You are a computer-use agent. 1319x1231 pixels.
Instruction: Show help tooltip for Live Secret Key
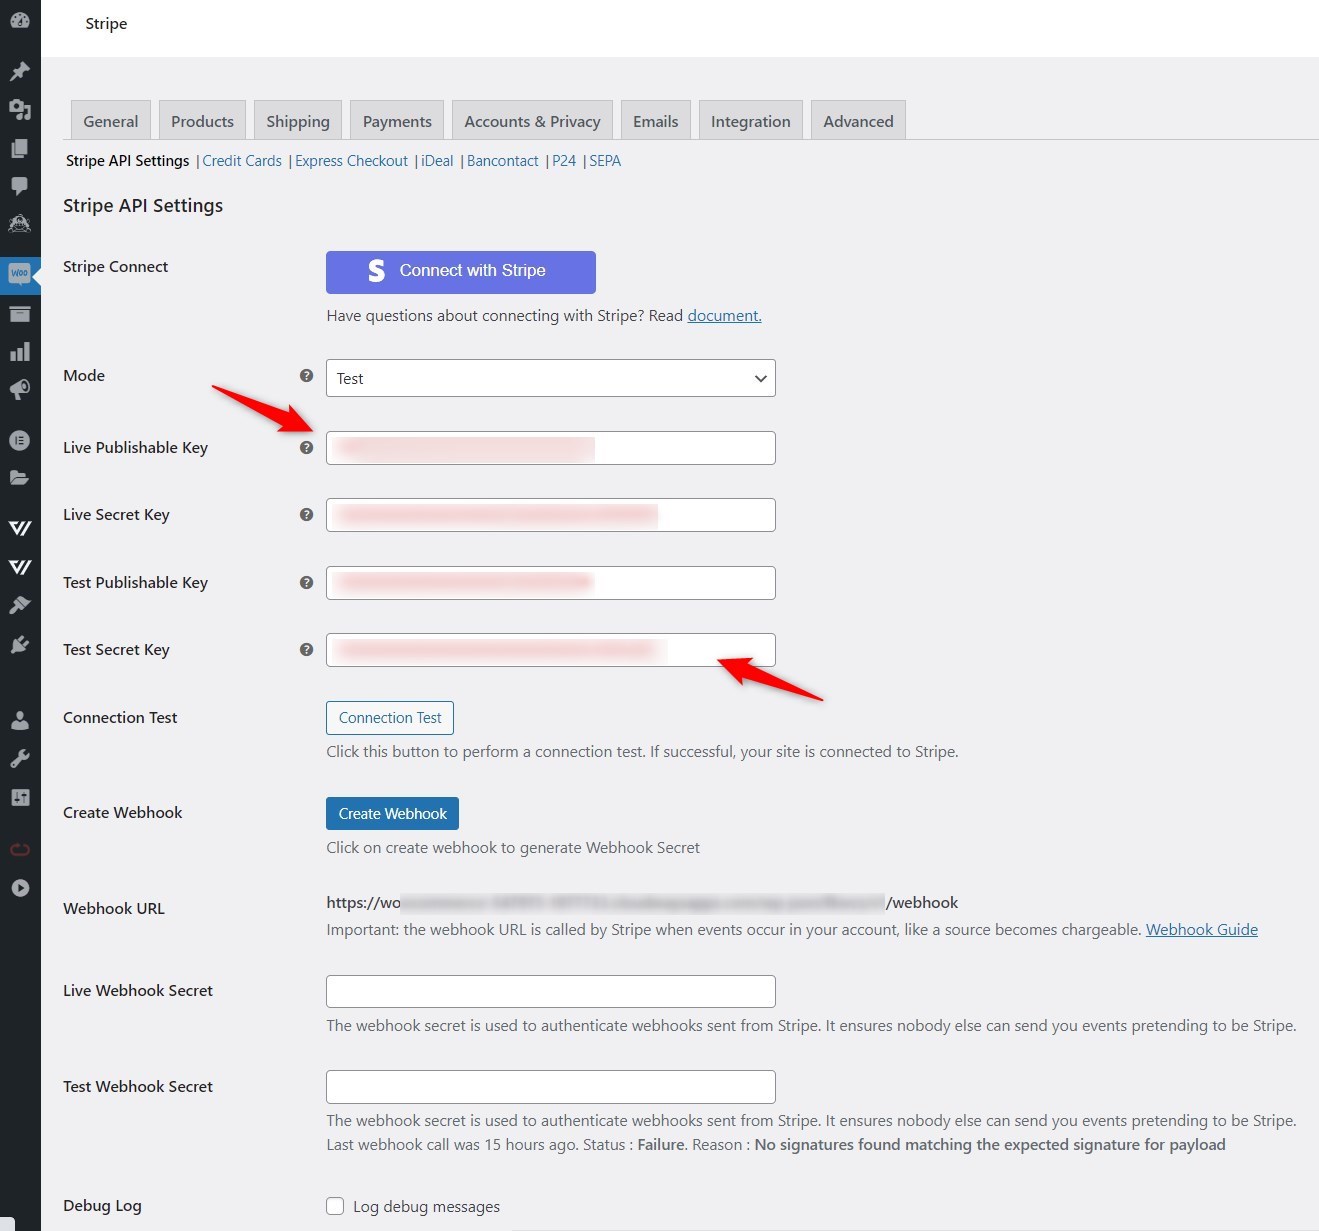click(x=307, y=514)
